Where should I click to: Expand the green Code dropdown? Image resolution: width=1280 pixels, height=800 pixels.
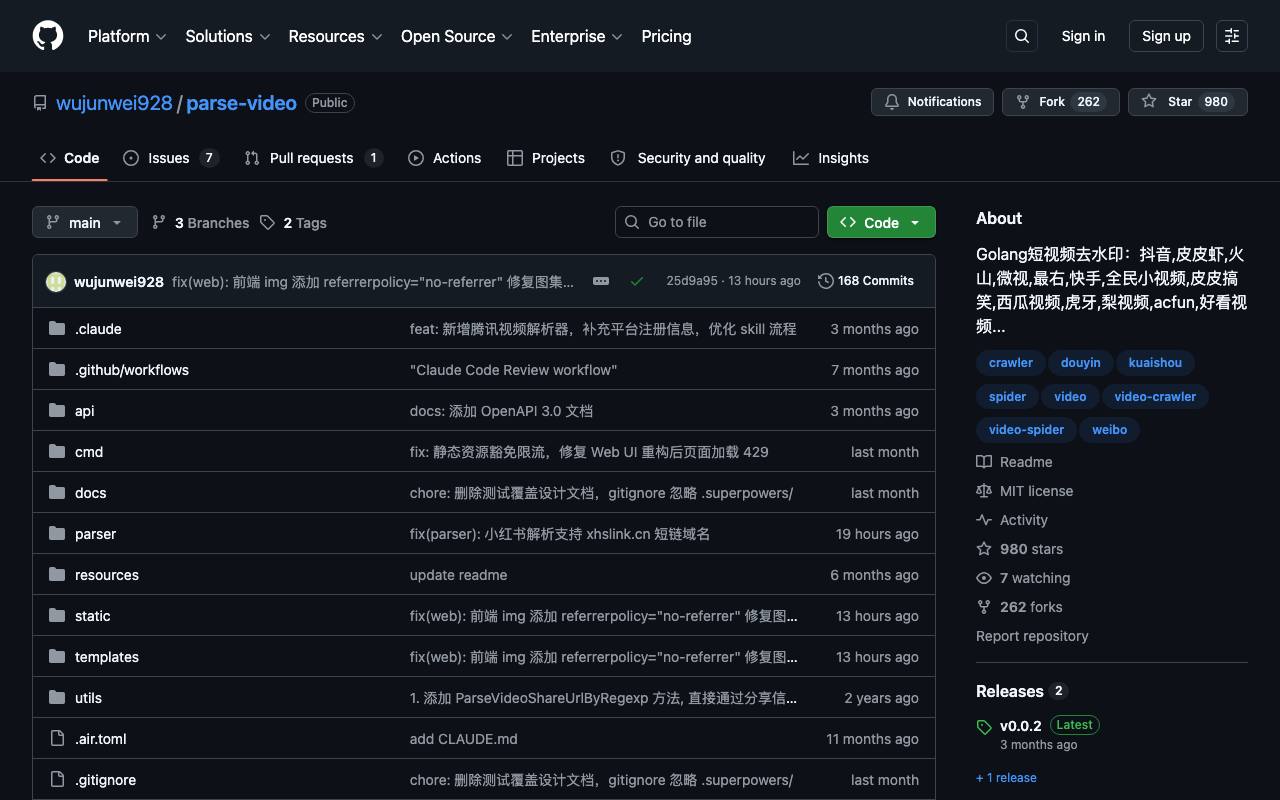pyautogui.click(x=881, y=222)
